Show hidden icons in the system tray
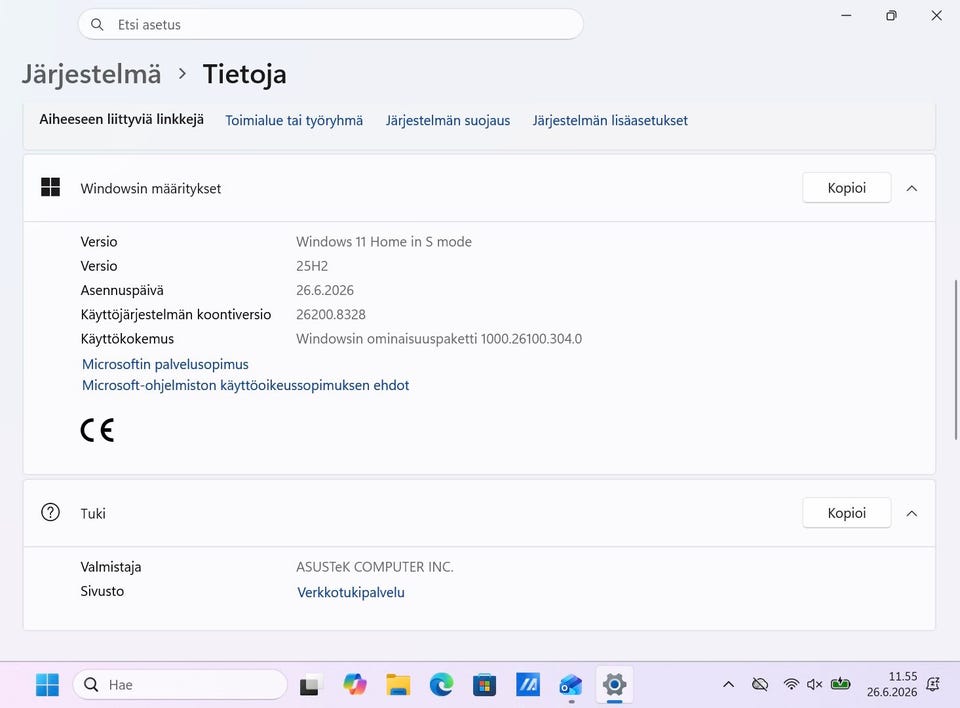This screenshot has width=960, height=708. click(x=729, y=685)
